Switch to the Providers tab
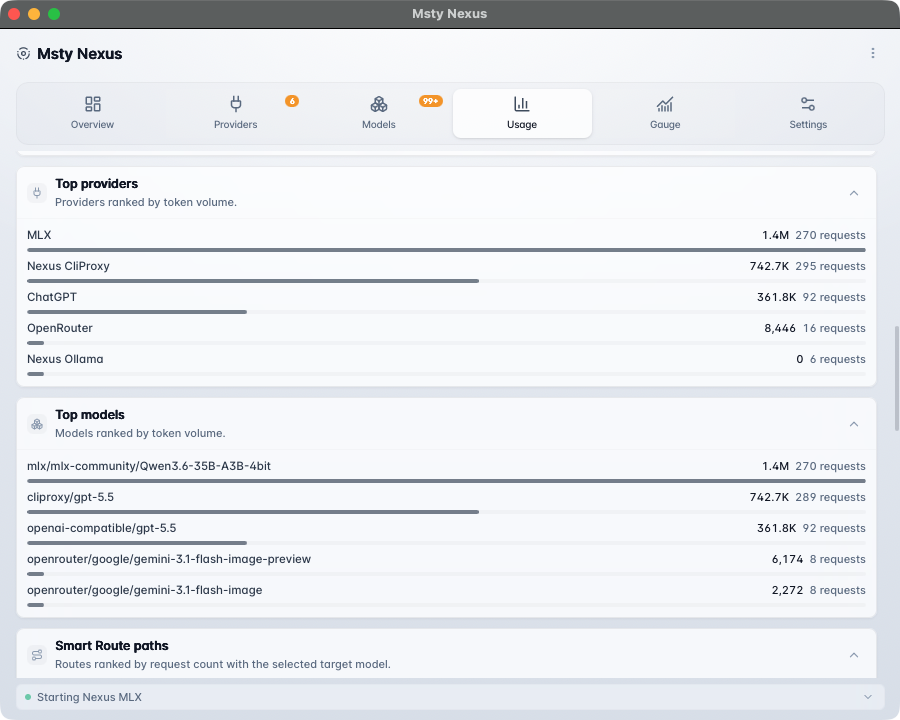The width and height of the screenshot is (900, 720). coord(236,113)
